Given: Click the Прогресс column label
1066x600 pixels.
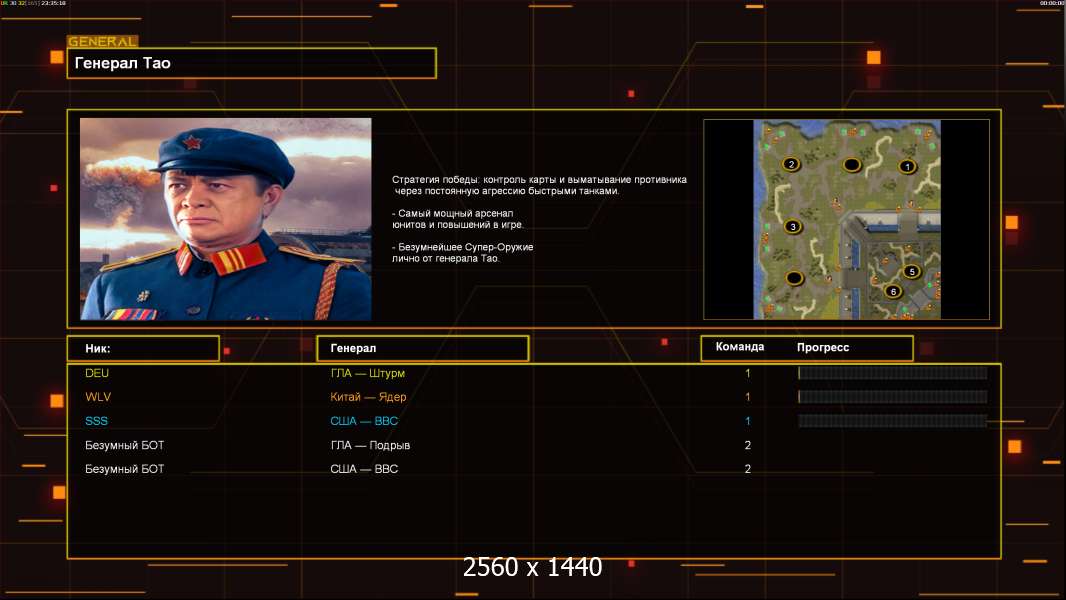Looking at the screenshot, I should 823,347.
